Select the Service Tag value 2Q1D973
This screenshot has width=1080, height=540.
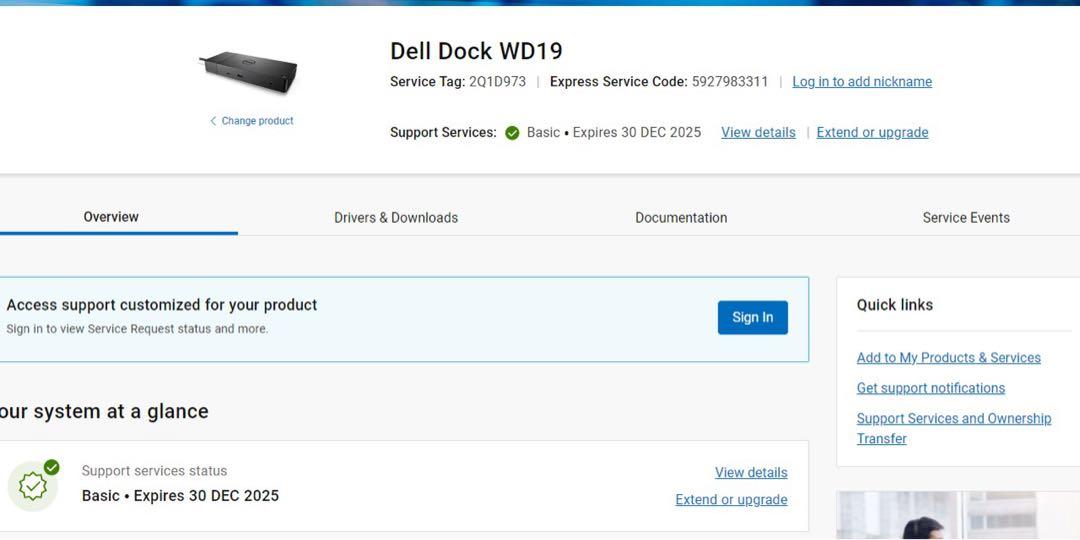pyautogui.click(x=497, y=81)
